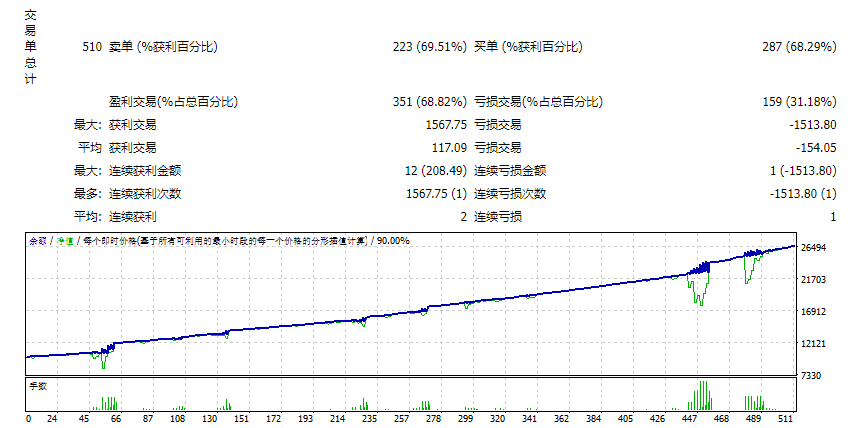Click the total trades value 510
The image size is (852, 428).
(x=92, y=47)
